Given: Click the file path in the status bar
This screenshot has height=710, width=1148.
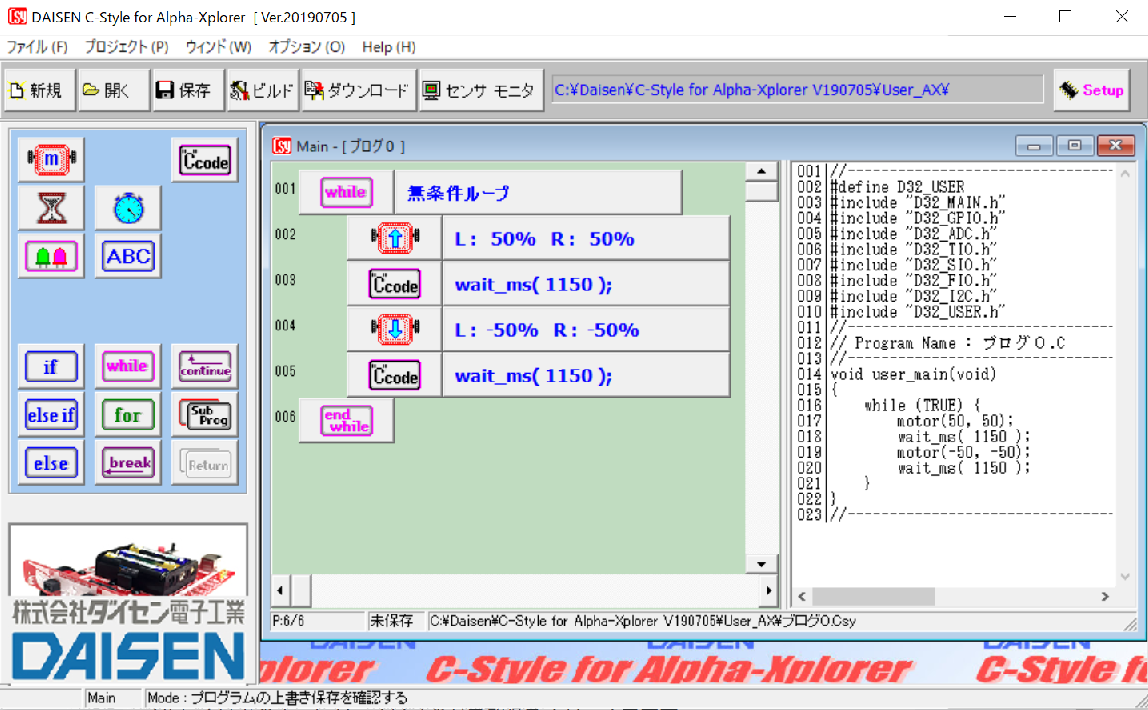Looking at the screenshot, I should click(642, 621).
